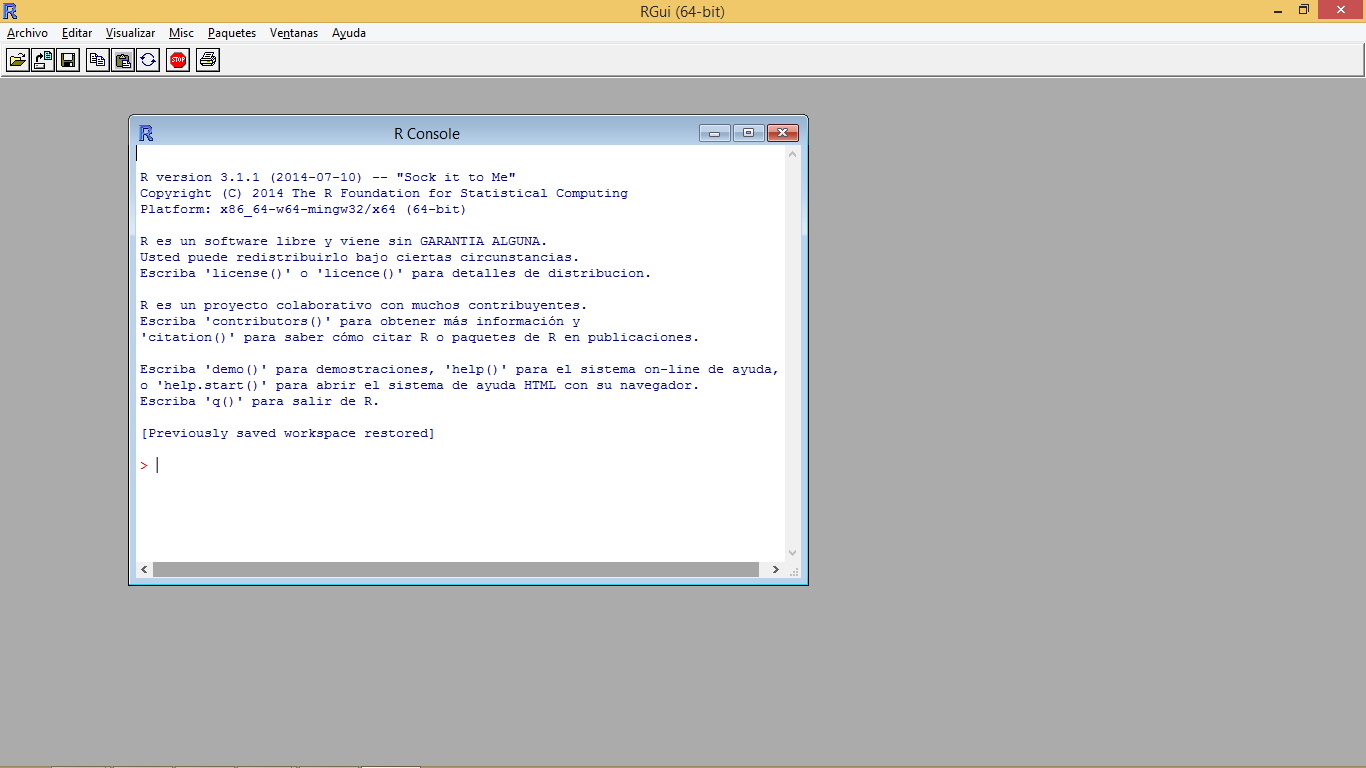Image resolution: width=1366 pixels, height=768 pixels.
Task: Click the "Copyright (C) 2014" line
Action: point(384,193)
